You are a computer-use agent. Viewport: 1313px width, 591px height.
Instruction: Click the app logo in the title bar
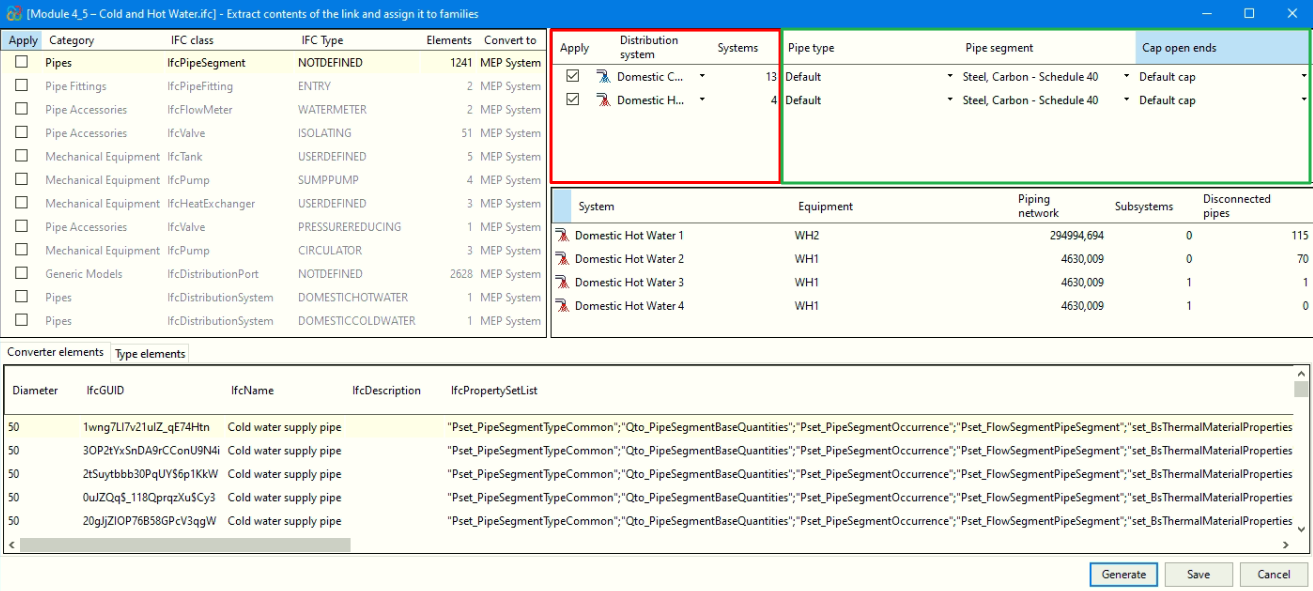[12, 14]
